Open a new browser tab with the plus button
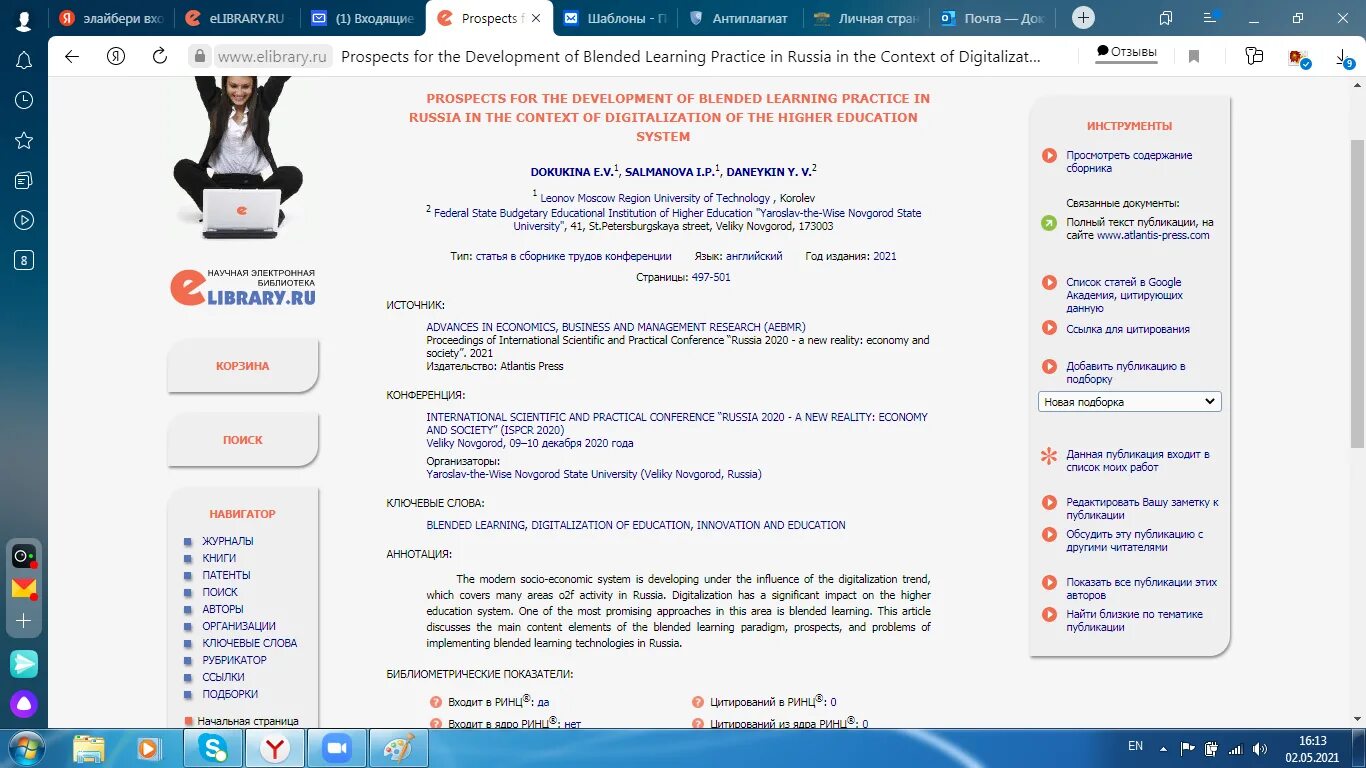The width and height of the screenshot is (1366, 768). click(1083, 18)
